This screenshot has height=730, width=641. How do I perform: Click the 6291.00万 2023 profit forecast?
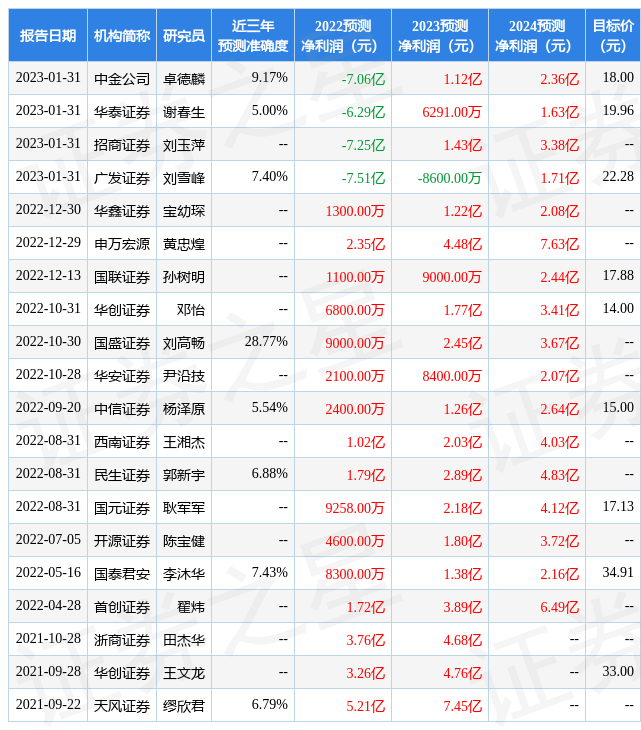[452, 112]
